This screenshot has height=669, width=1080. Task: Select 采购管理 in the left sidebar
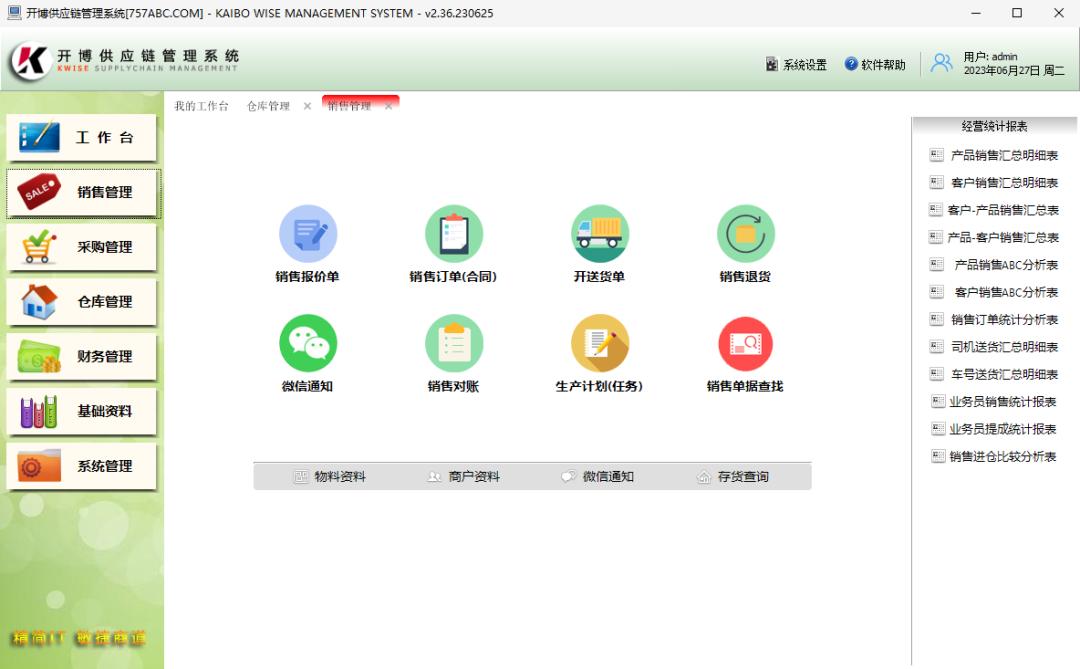click(80, 247)
